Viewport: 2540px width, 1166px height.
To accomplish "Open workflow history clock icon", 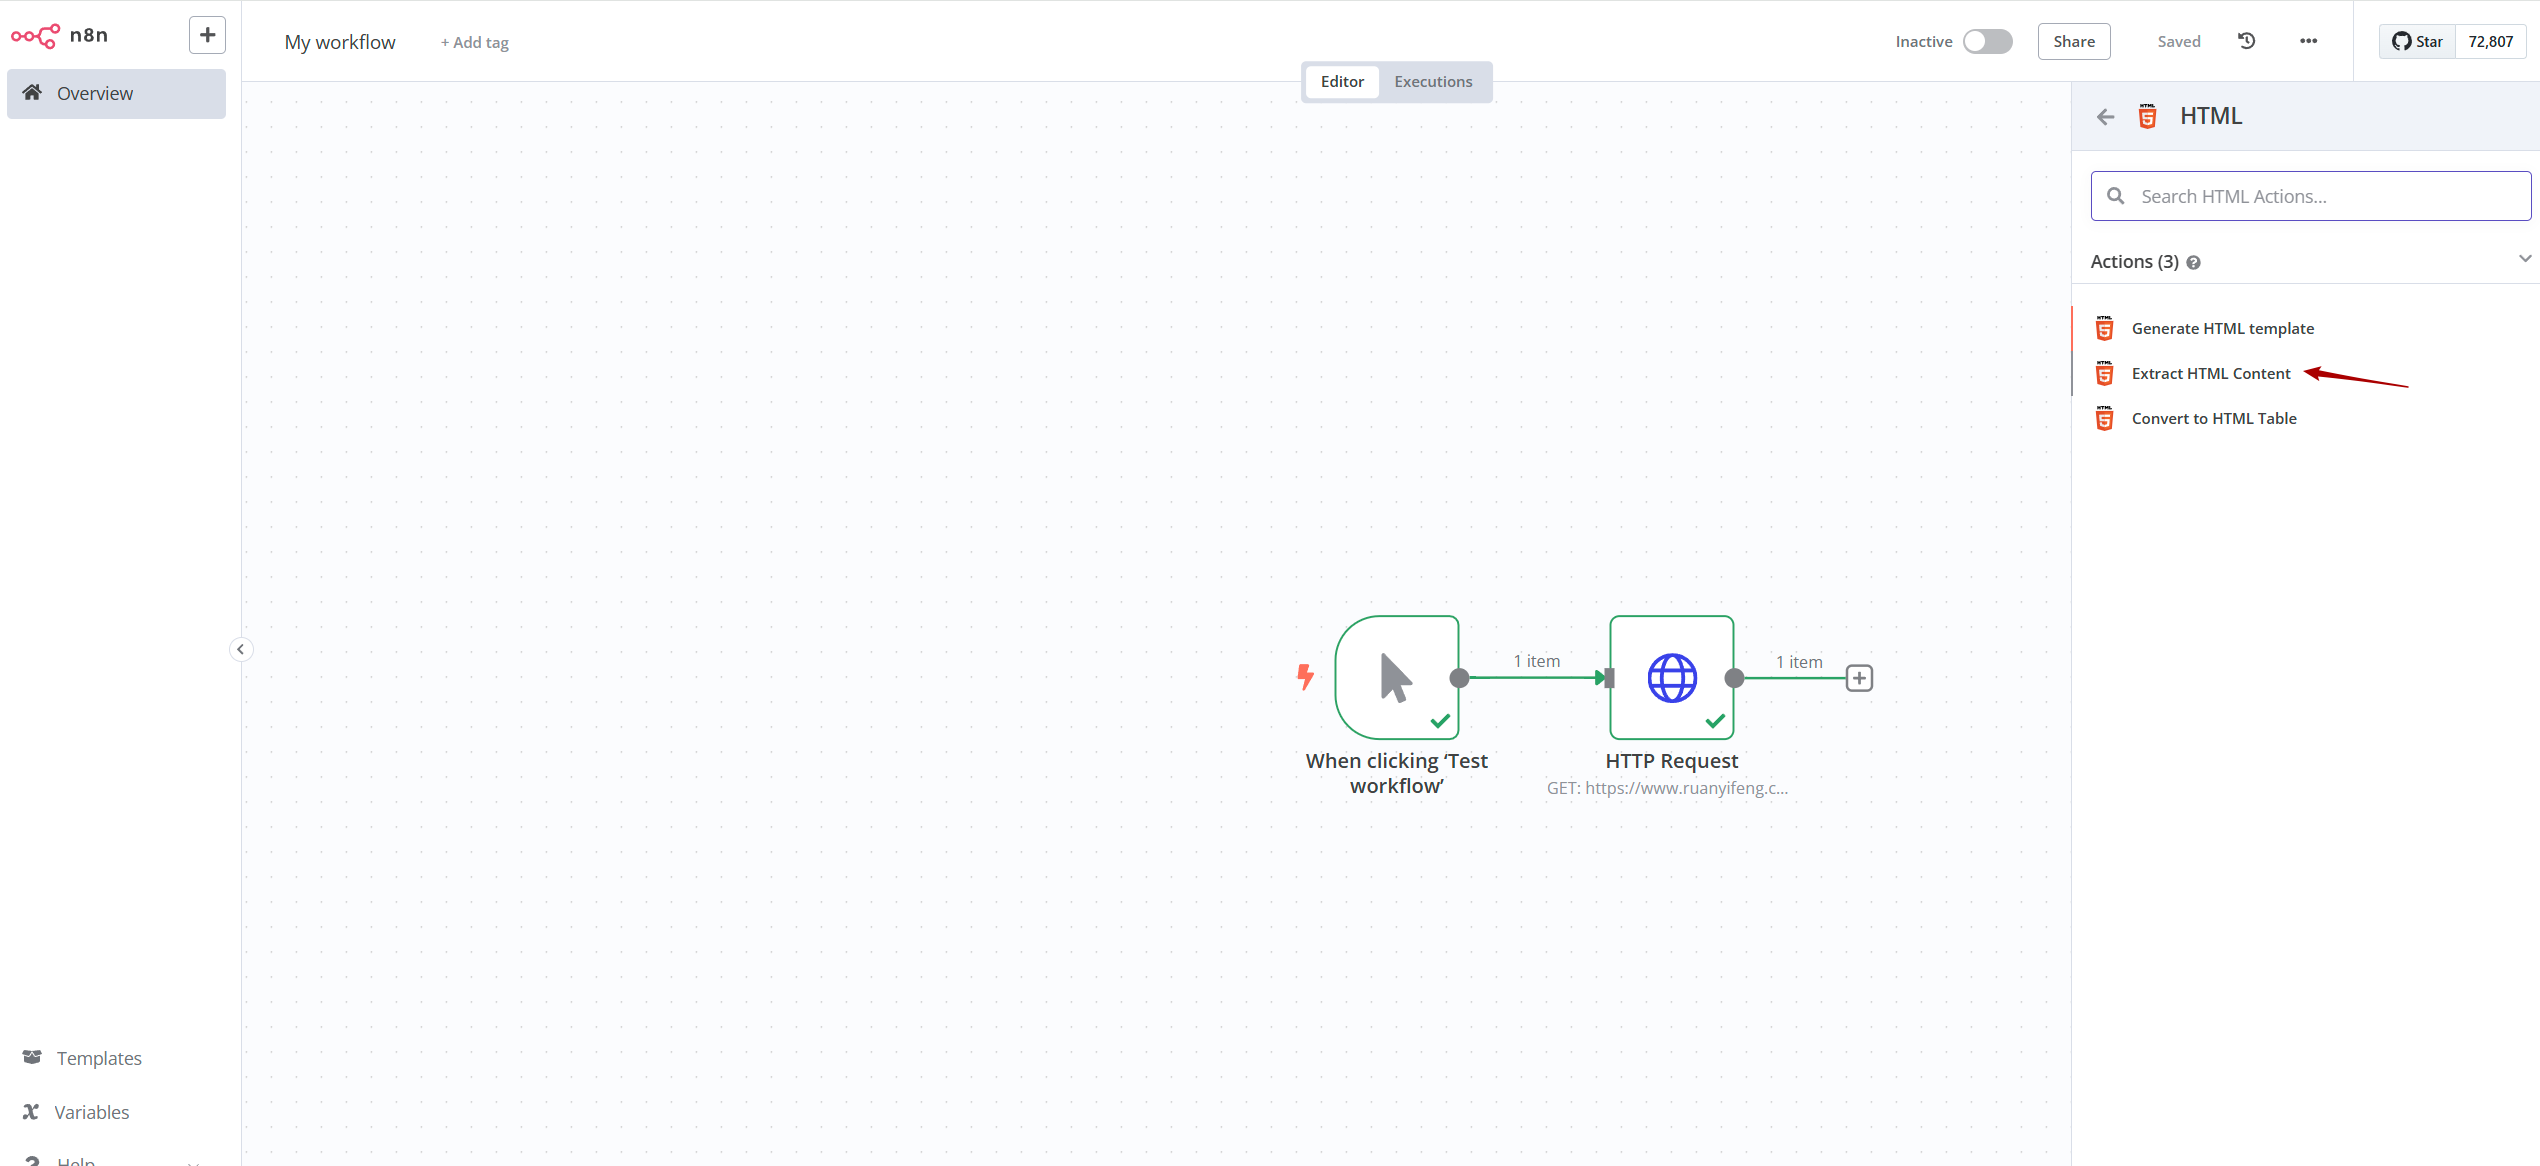I will [2246, 41].
